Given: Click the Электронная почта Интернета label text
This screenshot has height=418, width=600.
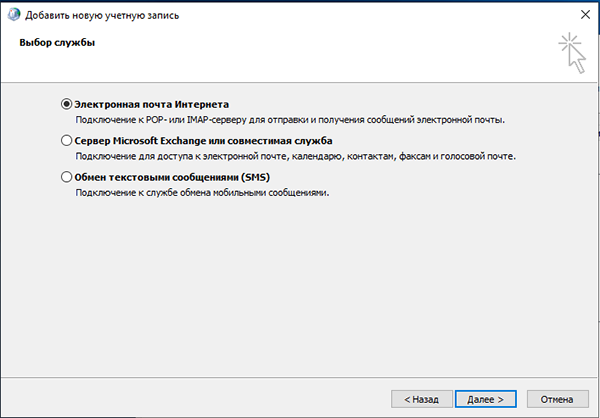Looking at the screenshot, I should click(152, 104).
